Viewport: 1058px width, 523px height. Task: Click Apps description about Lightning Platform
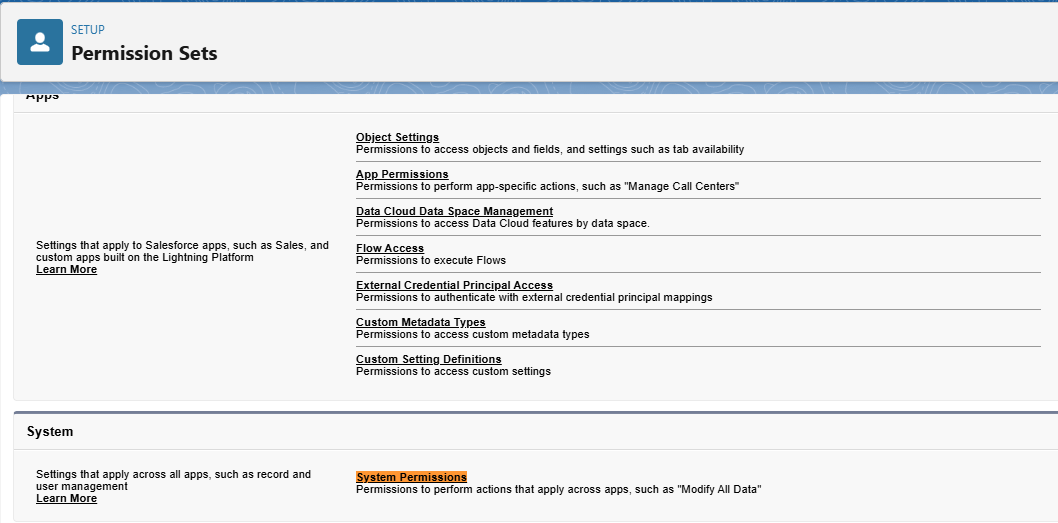(183, 251)
